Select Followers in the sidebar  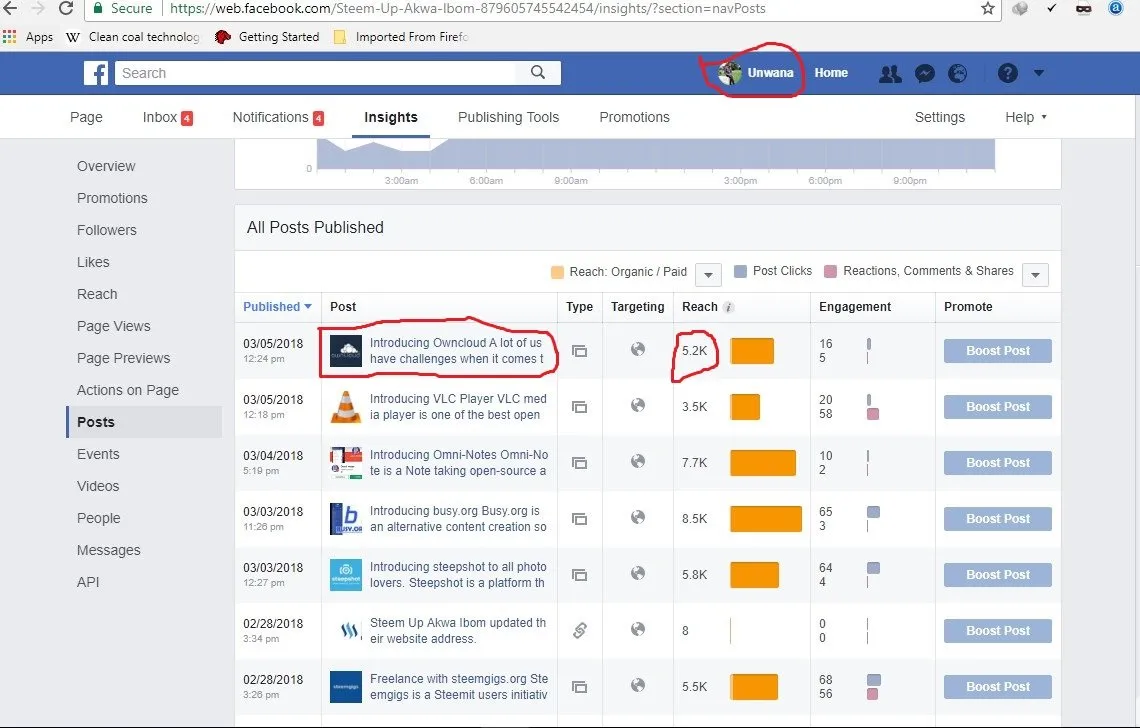107,230
